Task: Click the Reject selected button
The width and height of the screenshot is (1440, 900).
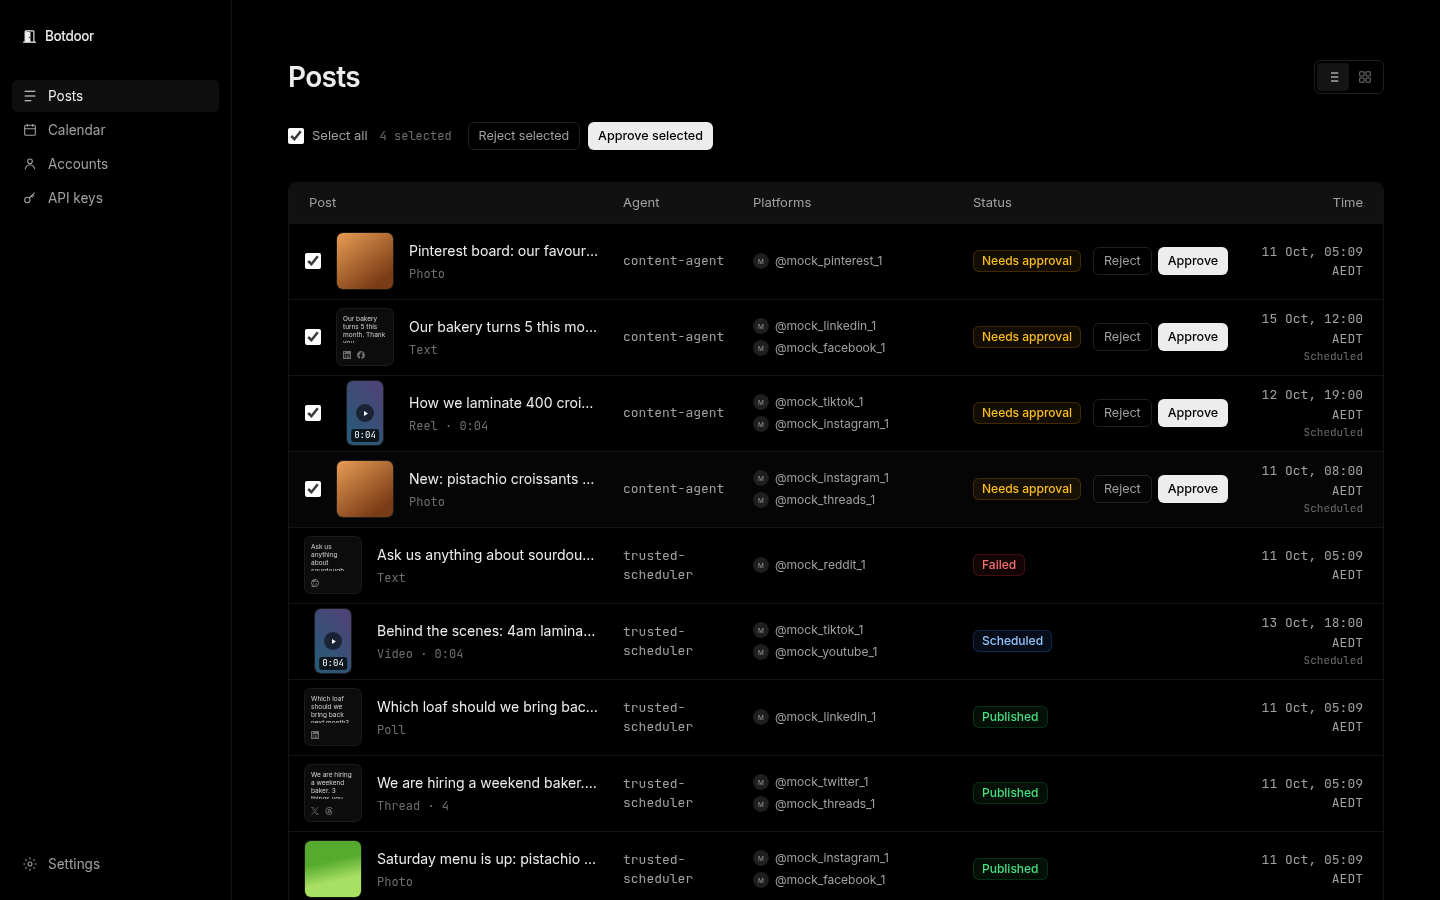Action: pyautogui.click(x=524, y=136)
